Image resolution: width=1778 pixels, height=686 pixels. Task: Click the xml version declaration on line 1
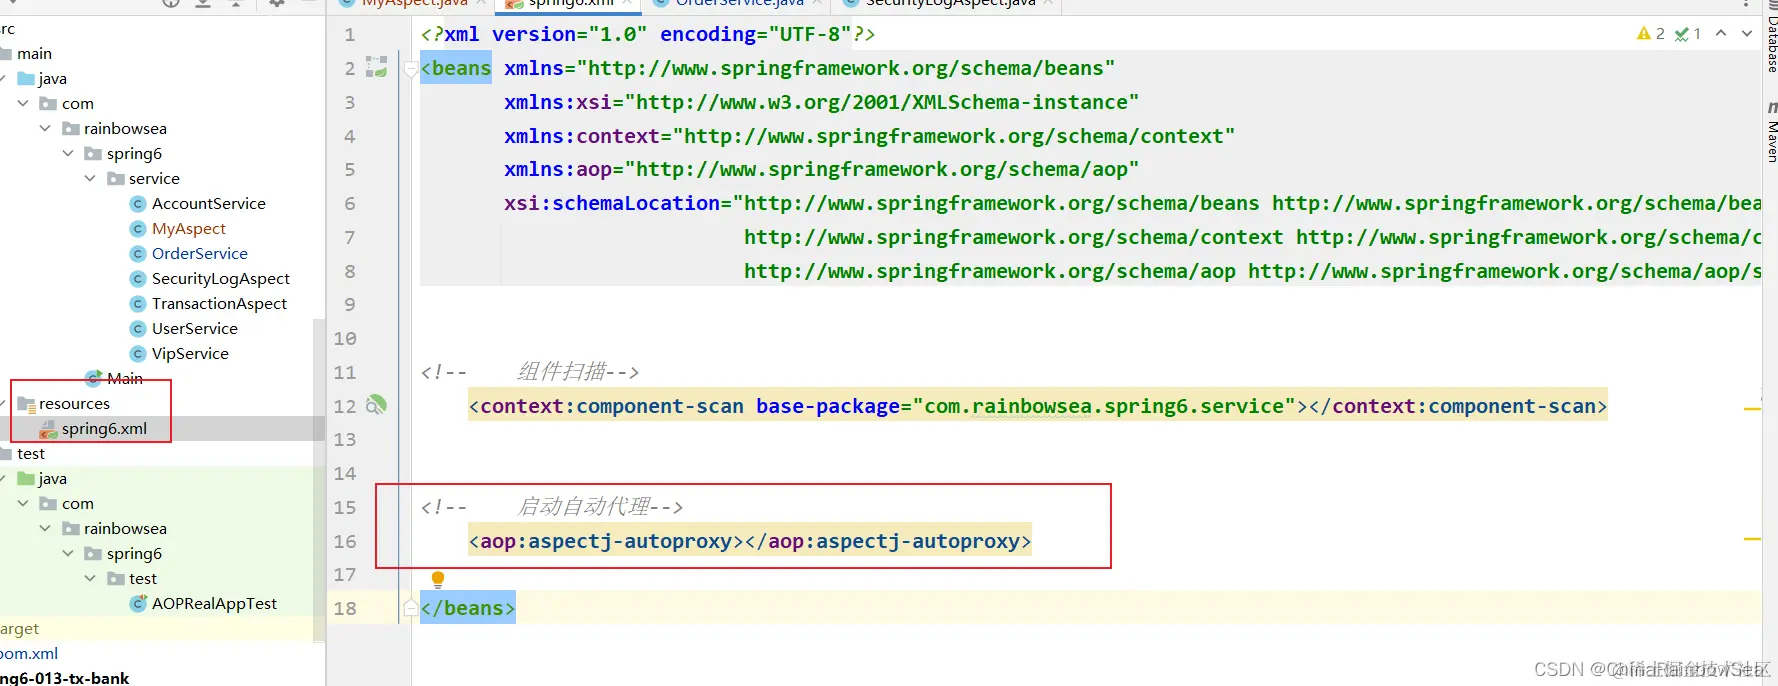pos(648,34)
